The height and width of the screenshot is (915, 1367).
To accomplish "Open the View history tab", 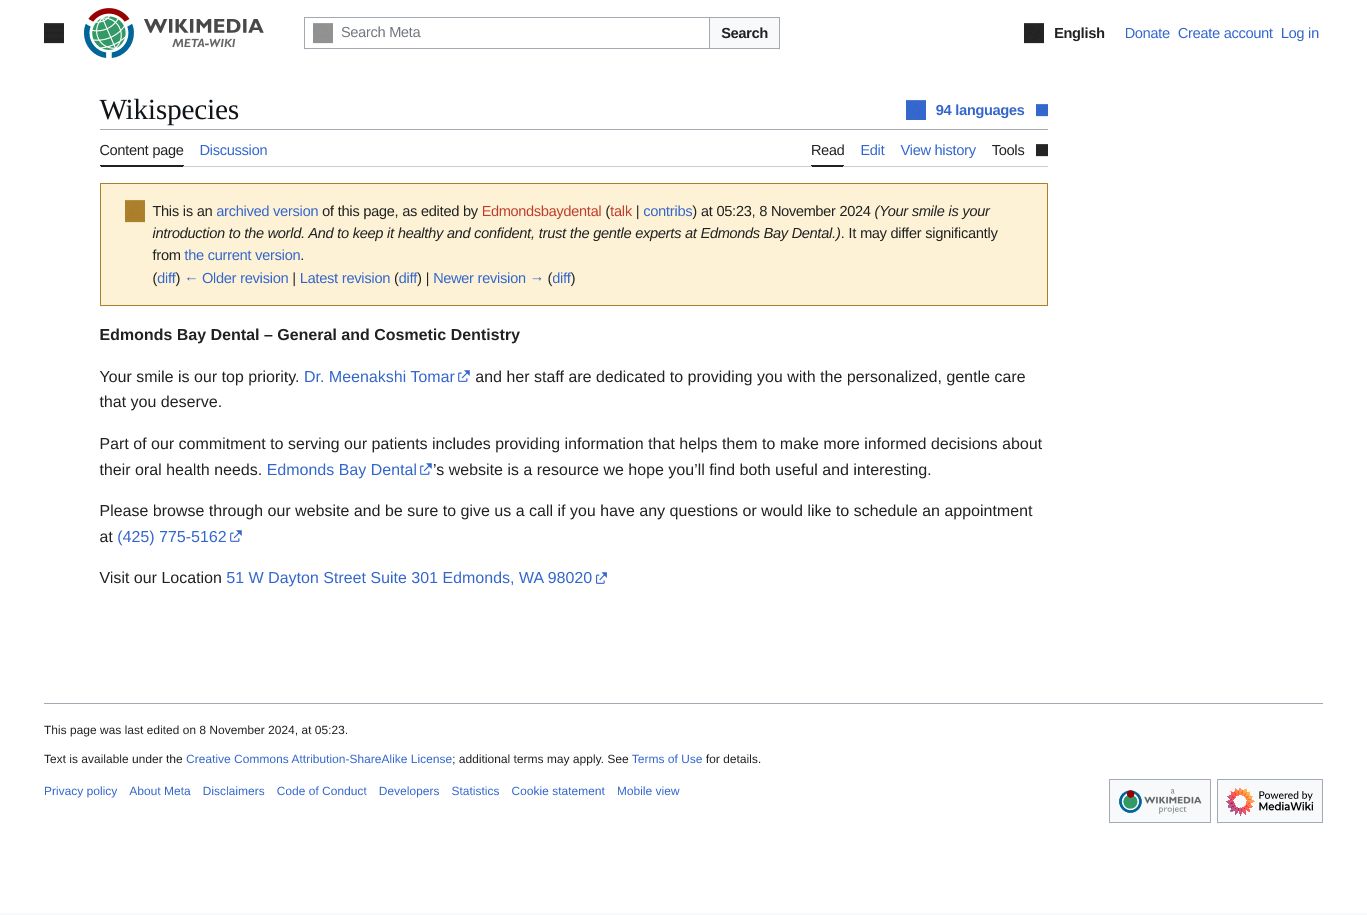I will pos(937,150).
